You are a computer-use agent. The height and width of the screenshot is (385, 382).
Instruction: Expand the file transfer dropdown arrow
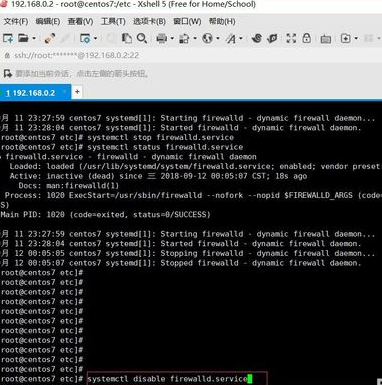tap(195, 39)
